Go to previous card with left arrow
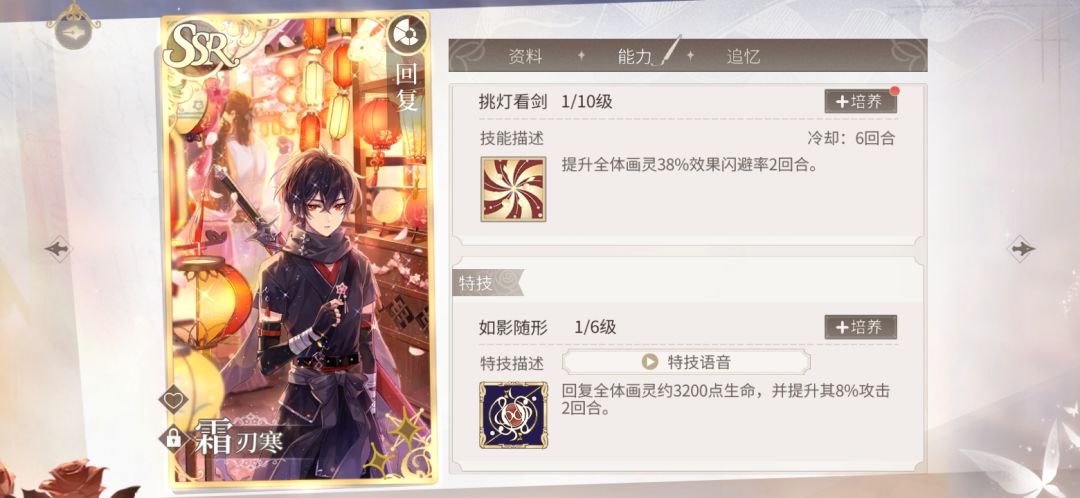The image size is (1080, 498). [x=59, y=249]
